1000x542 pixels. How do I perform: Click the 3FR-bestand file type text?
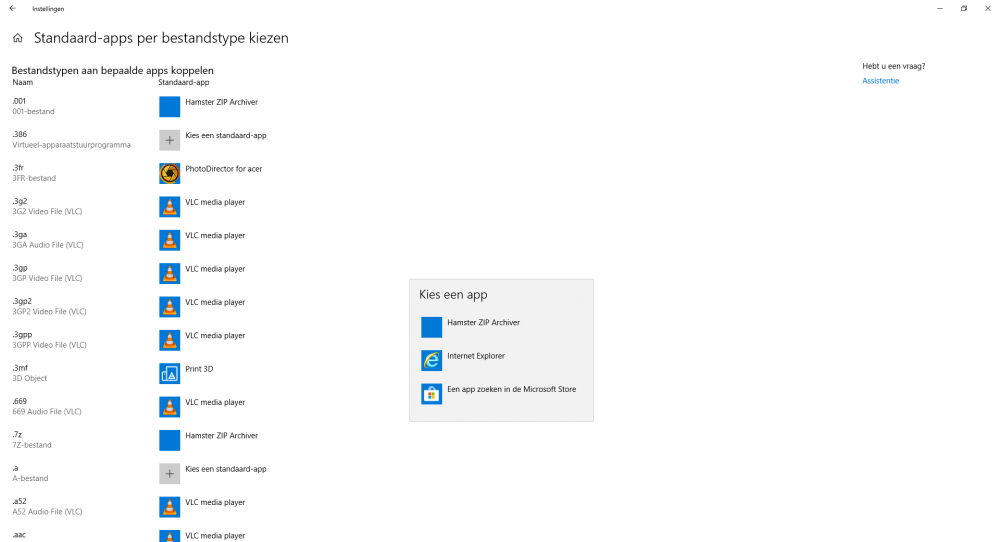click(x=34, y=179)
